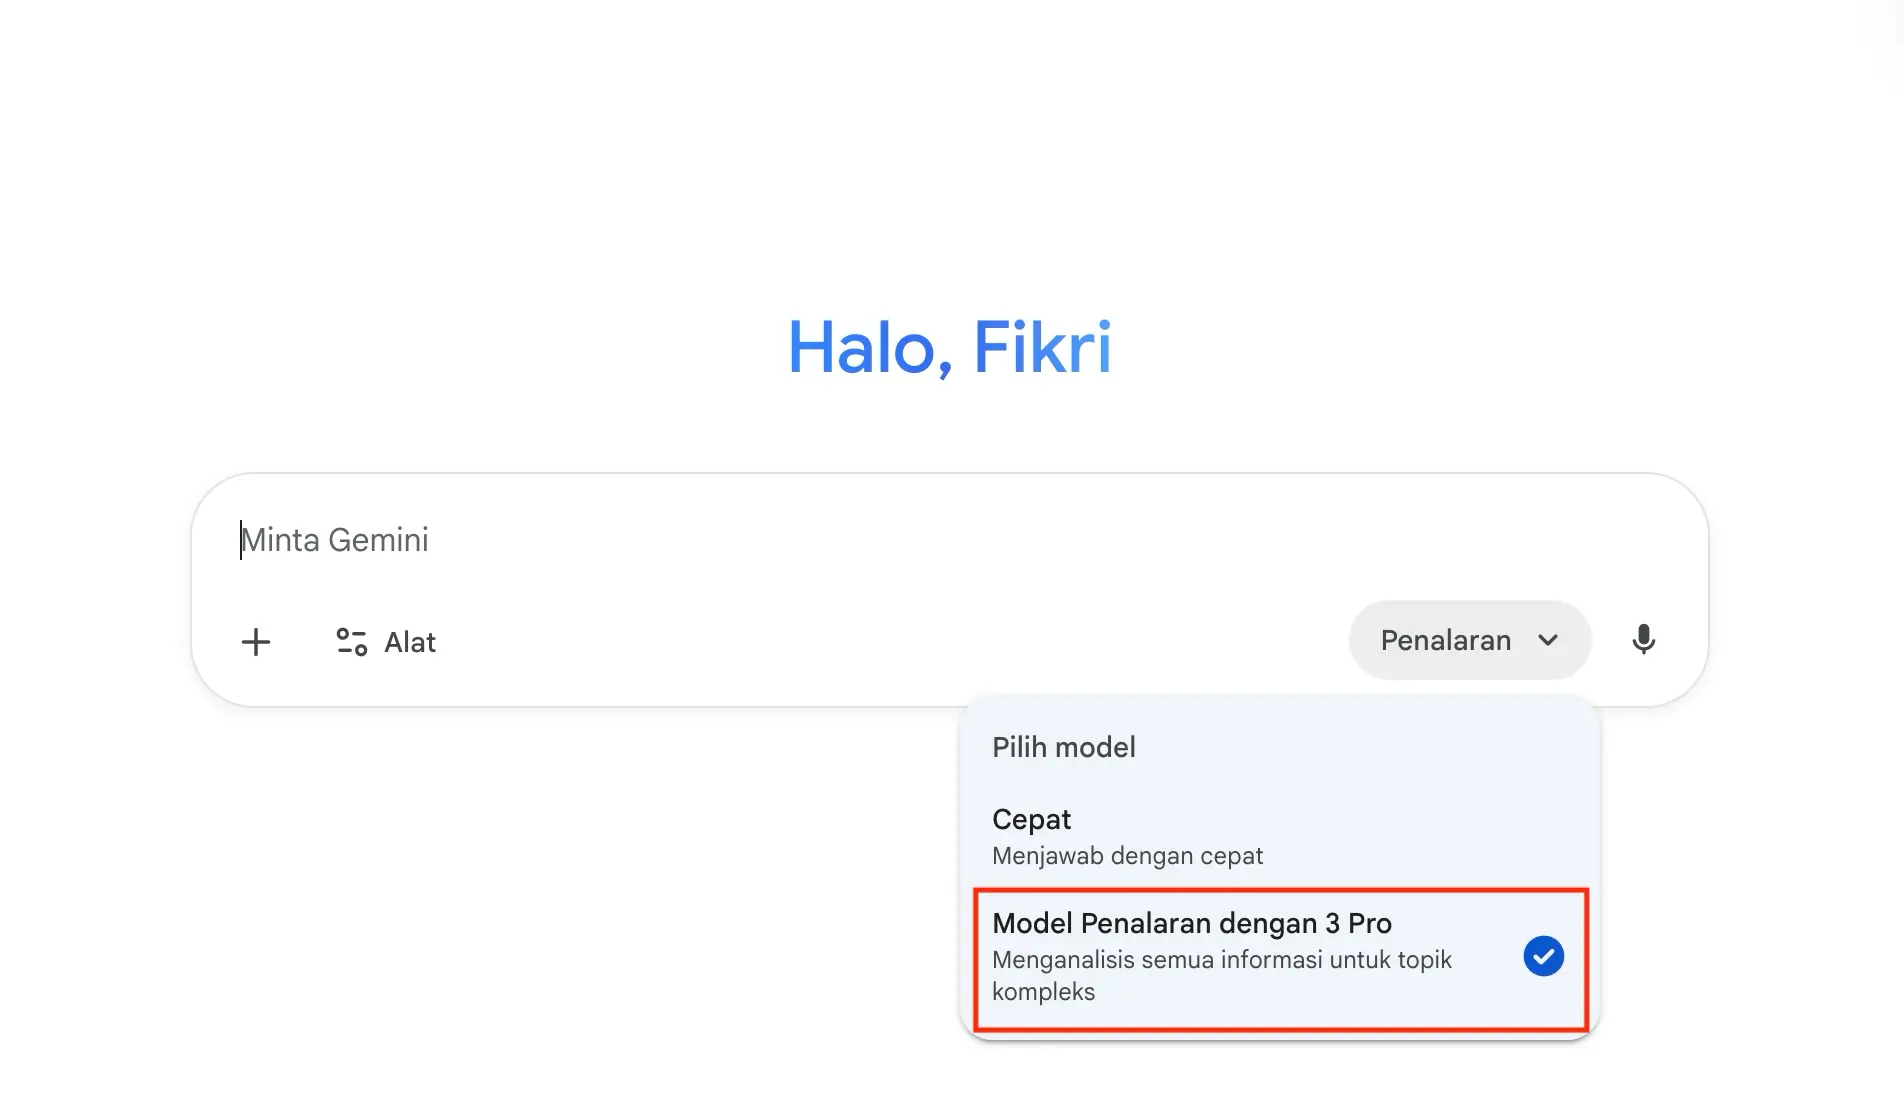
Task: Click inside the Minta Gemini prompt field
Action: [700, 540]
